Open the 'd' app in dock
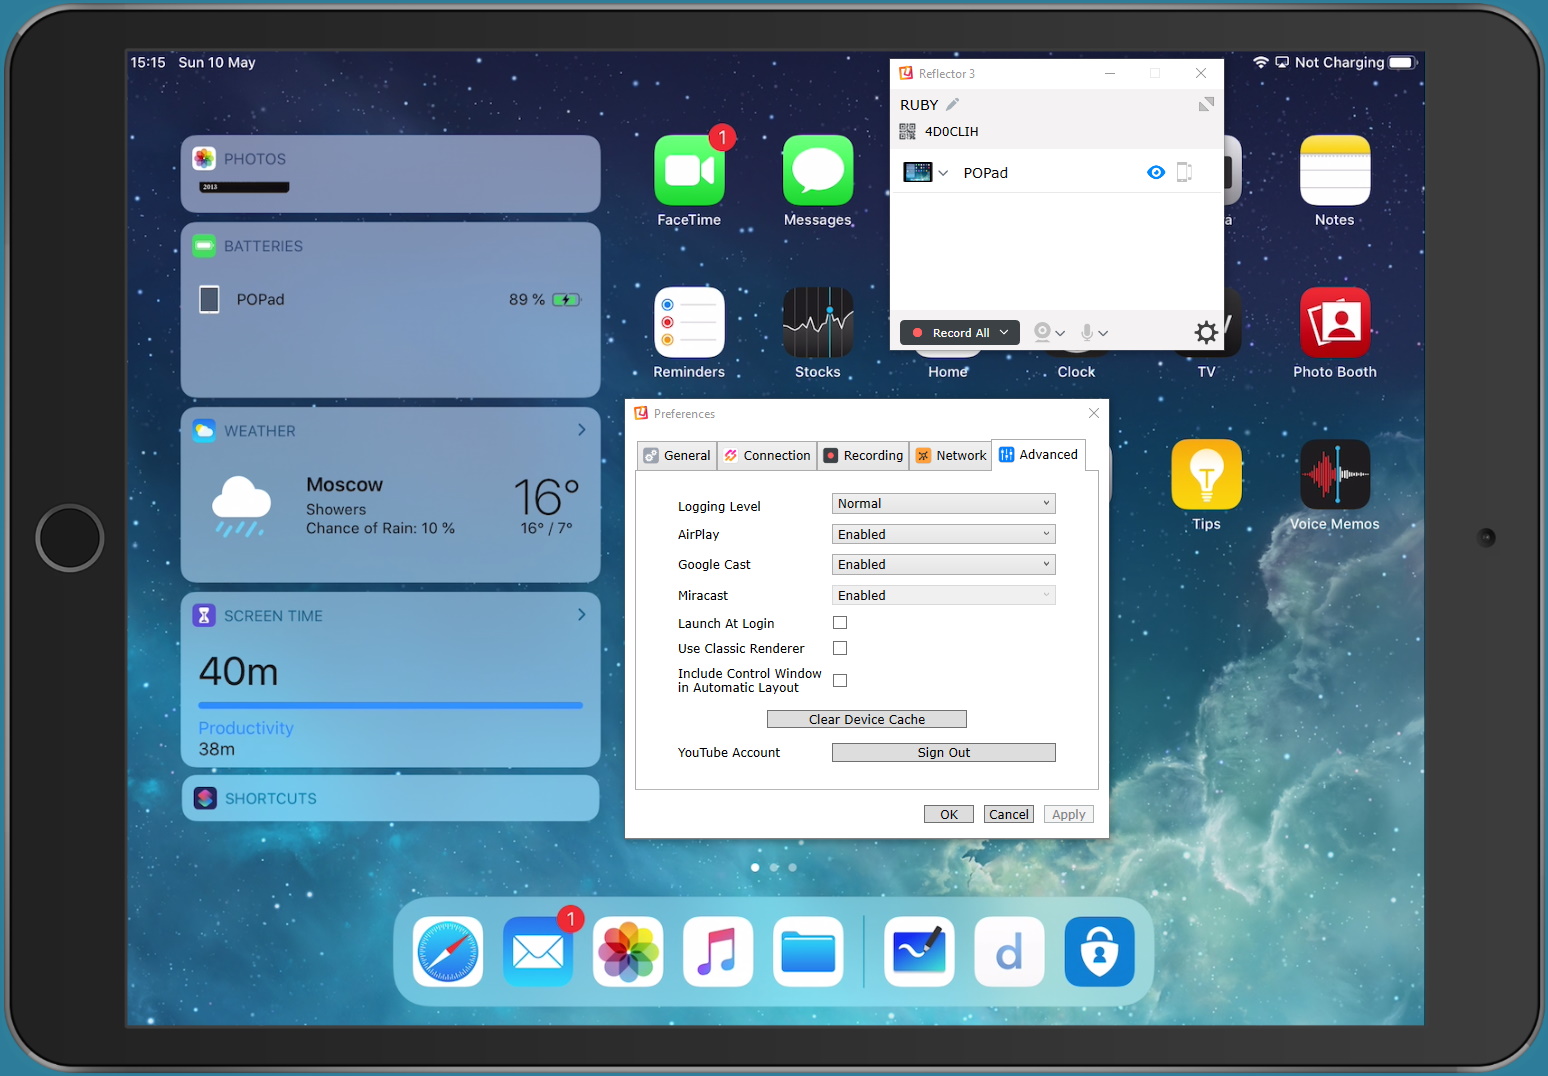Screen dimensions: 1548x1076 click(1009, 952)
